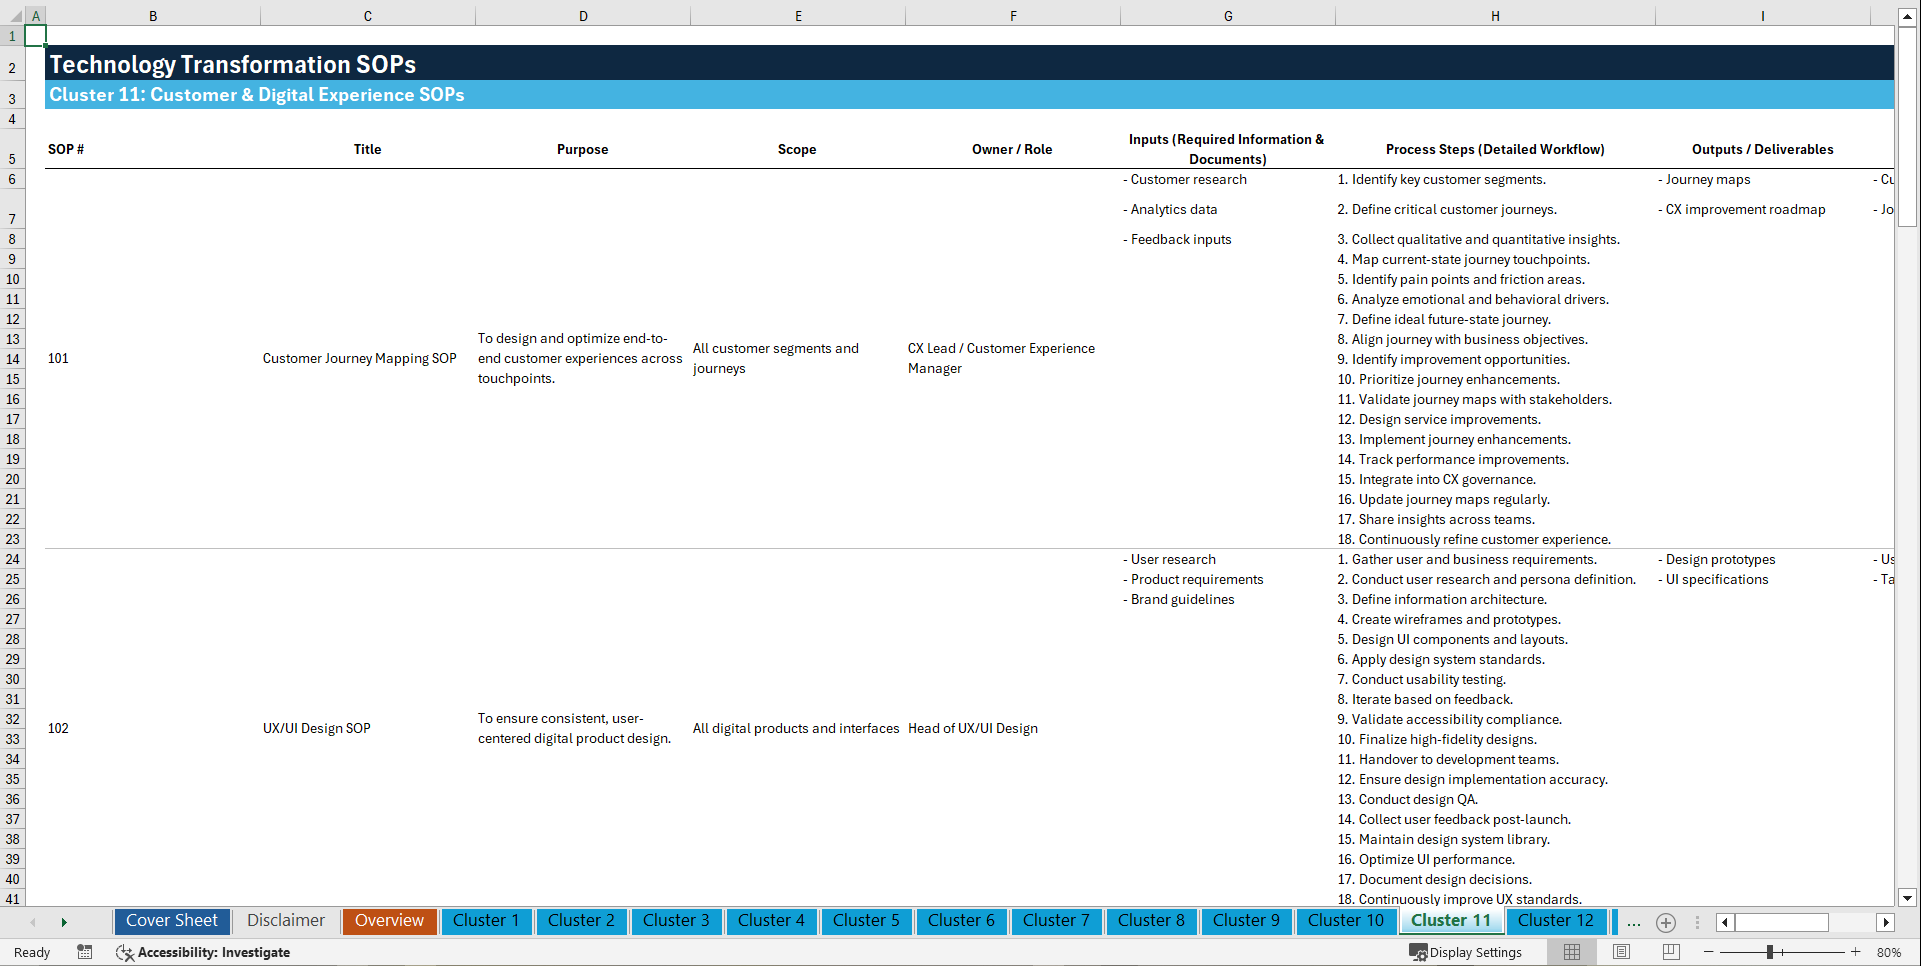Select the Disclaimer sheet tab
The width and height of the screenshot is (1921, 966).
285,921
